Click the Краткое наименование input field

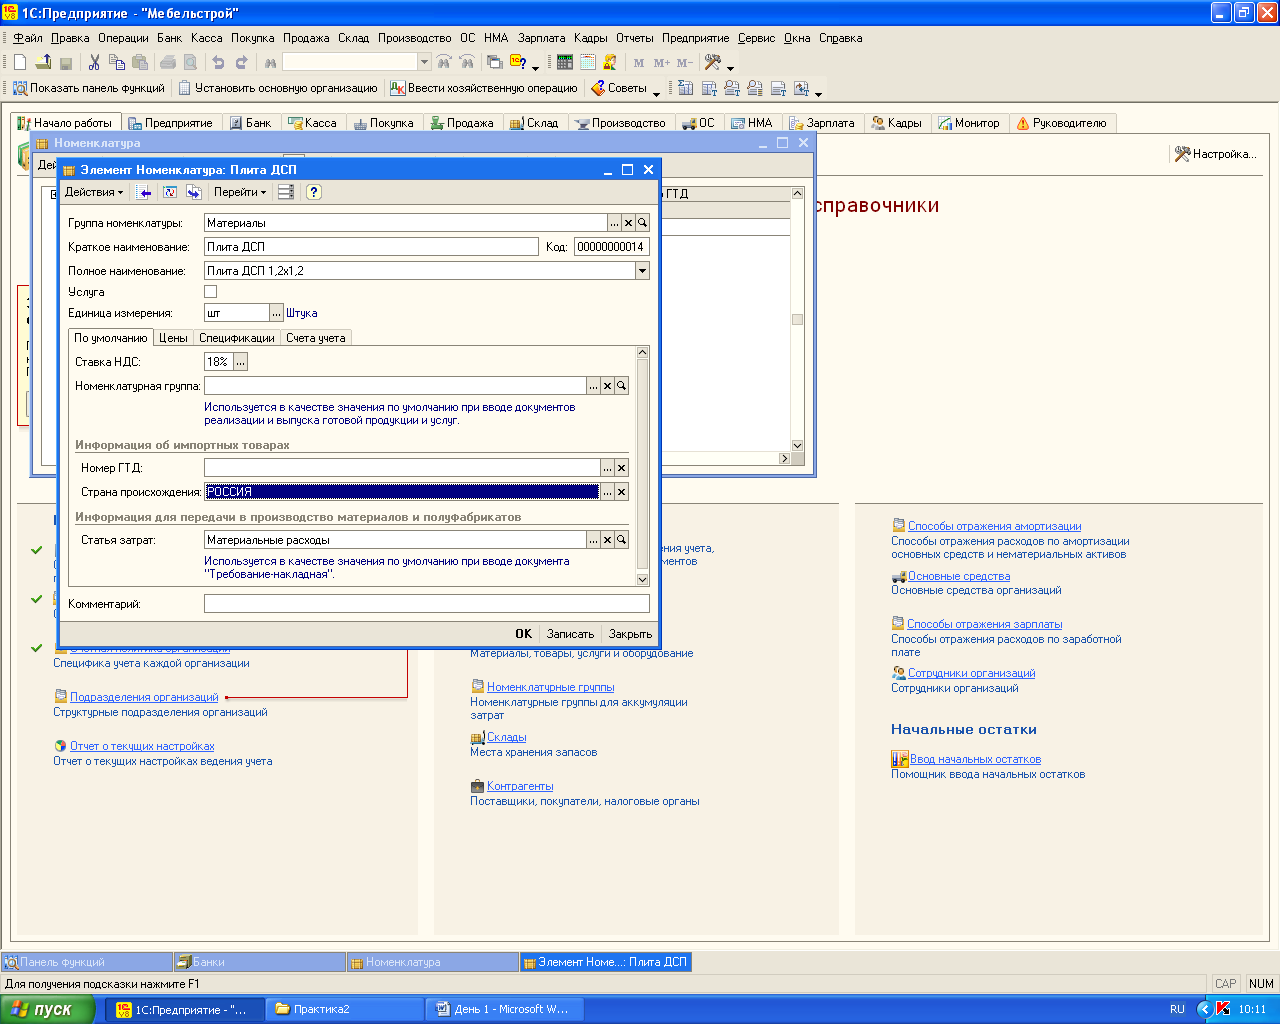[371, 247]
